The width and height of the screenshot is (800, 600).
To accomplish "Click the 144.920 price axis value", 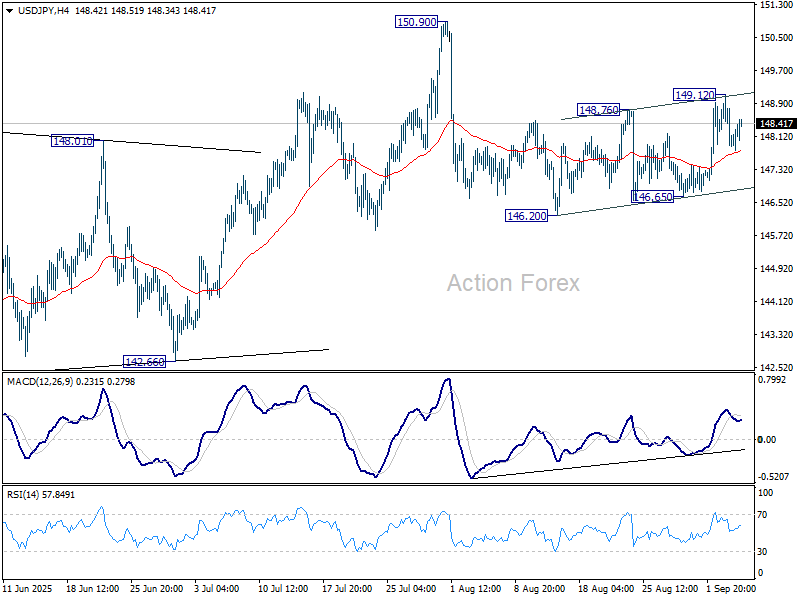I will (777, 268).
